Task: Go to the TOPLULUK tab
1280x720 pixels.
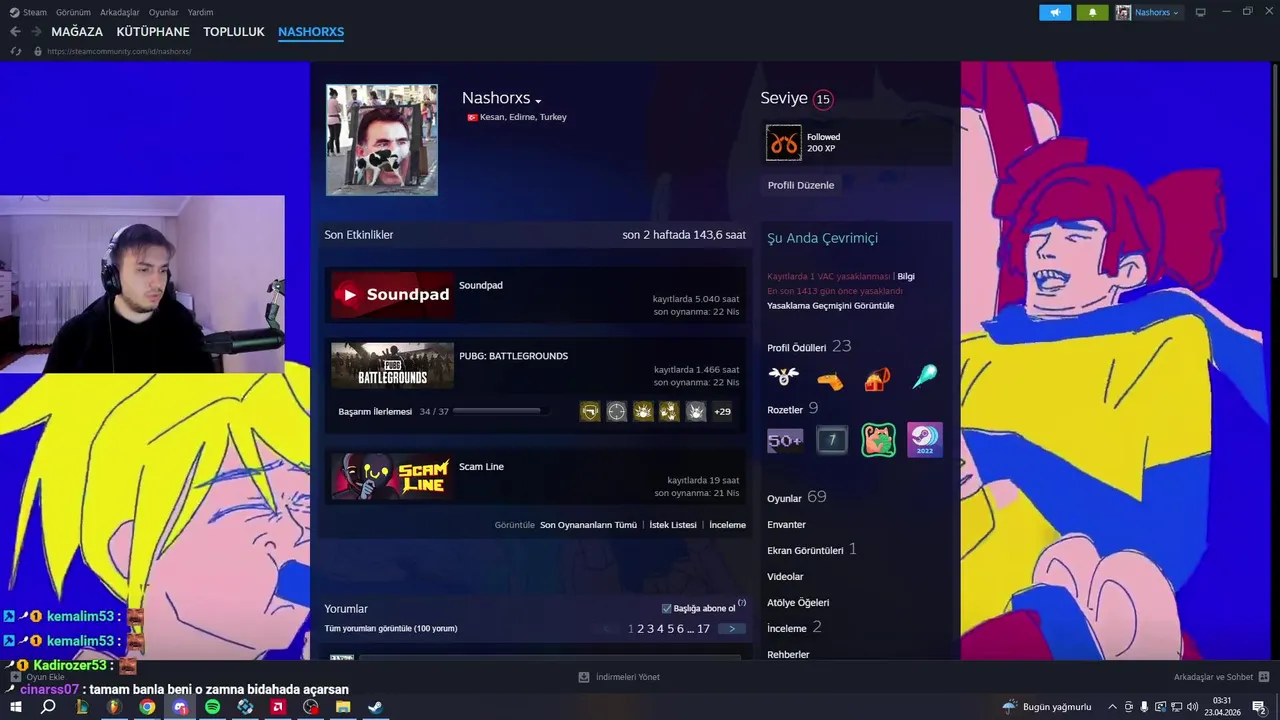Action: [234, 32]
